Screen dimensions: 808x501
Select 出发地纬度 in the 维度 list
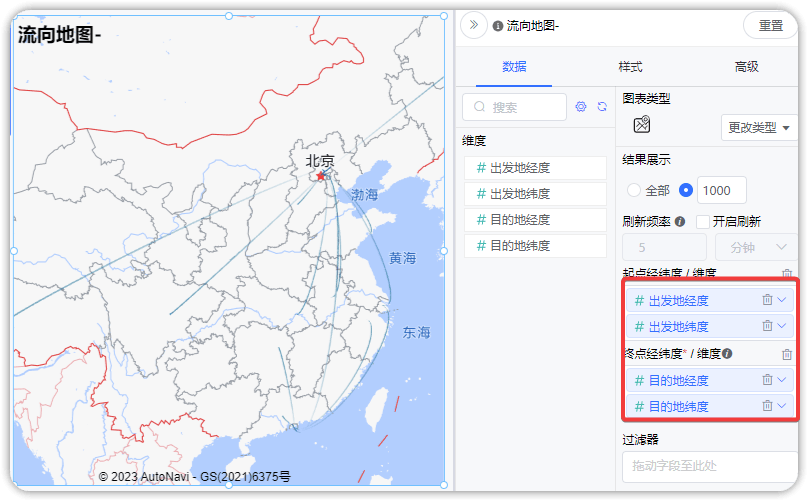535,194
